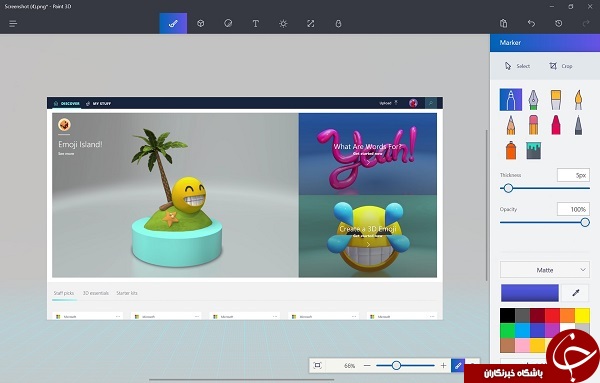Choose the pink color swatch
The width and height of the screenshot is (600, 383).
(522, 345)
